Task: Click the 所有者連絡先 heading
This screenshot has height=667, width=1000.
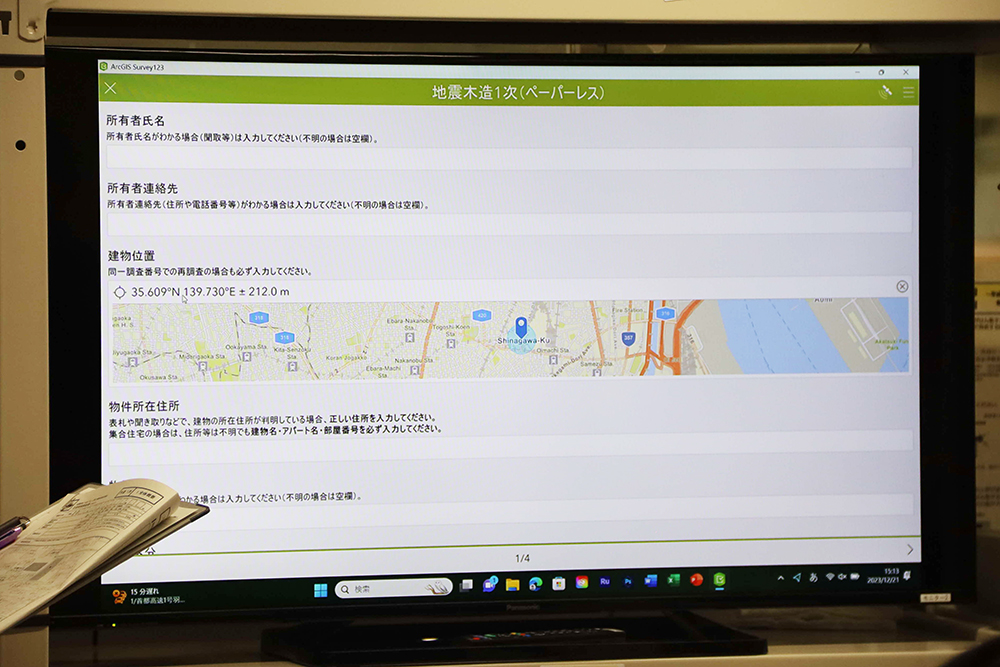Action: pos(142,188)
